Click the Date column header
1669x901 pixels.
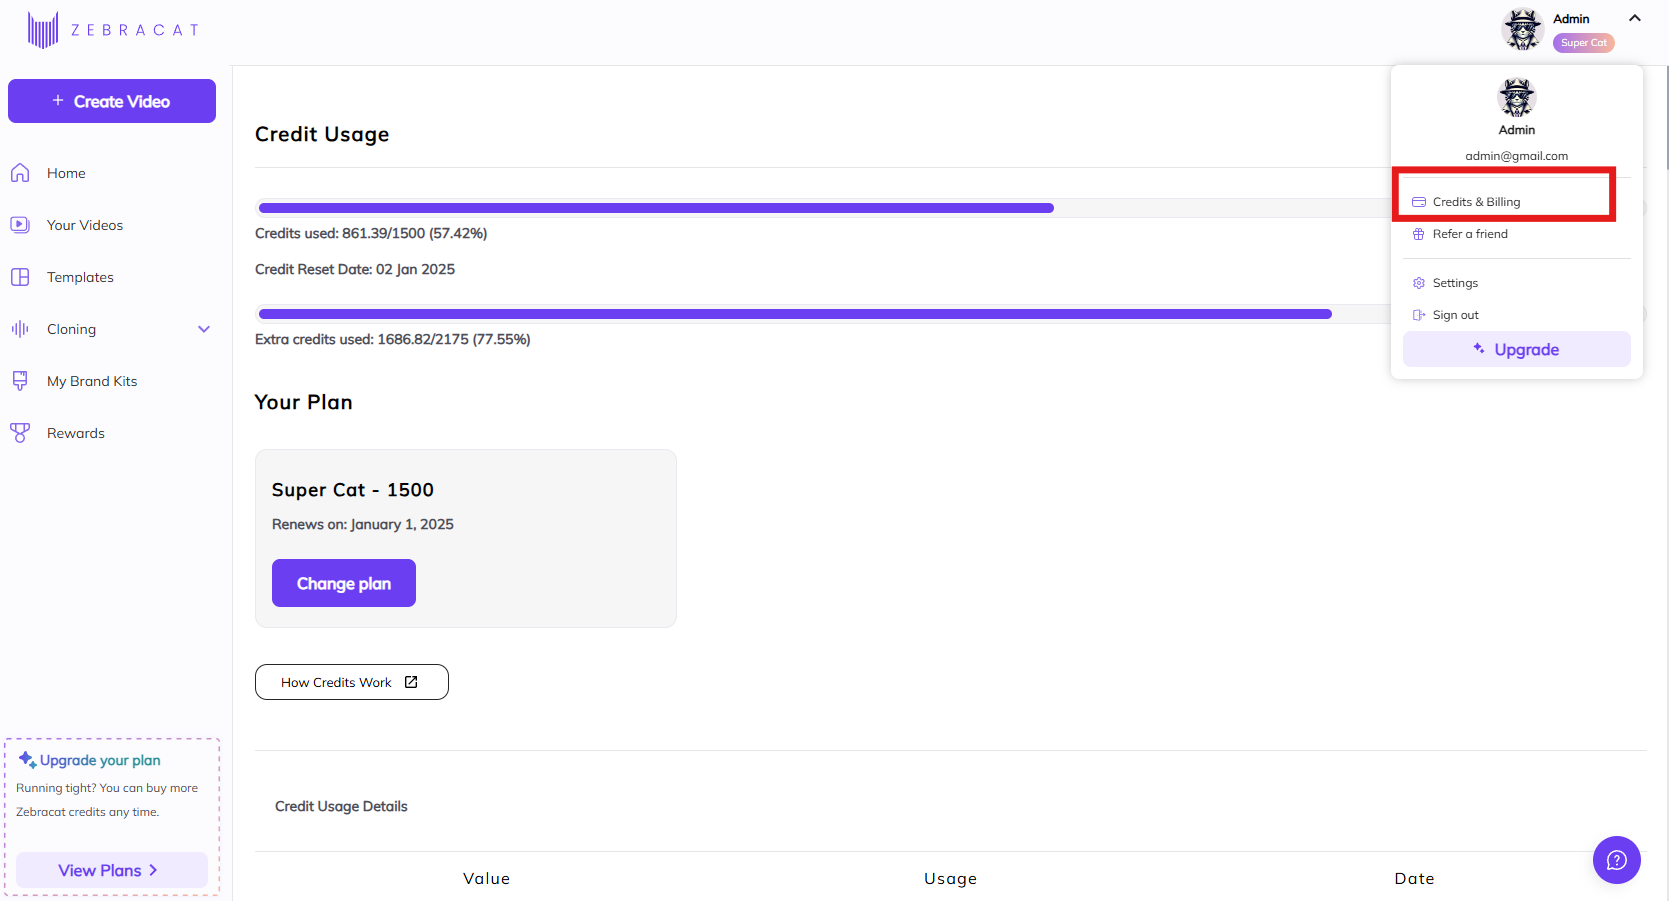click(x=1415, y=878)
